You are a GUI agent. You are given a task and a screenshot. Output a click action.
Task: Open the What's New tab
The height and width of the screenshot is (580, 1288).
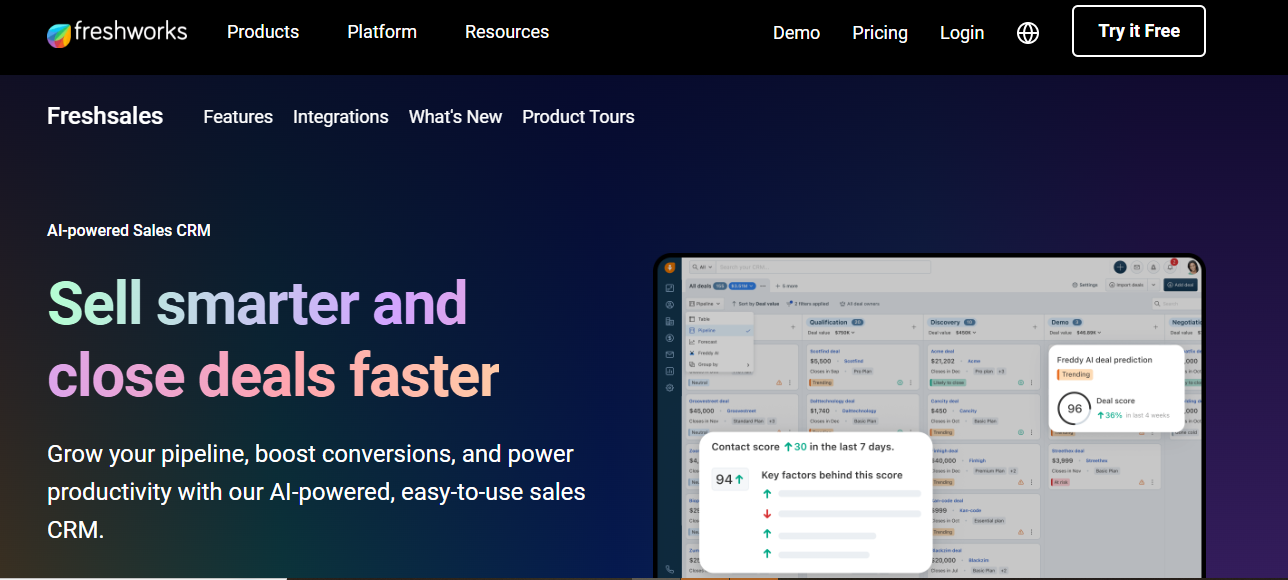pyautogui.click(x=456, y=117)
